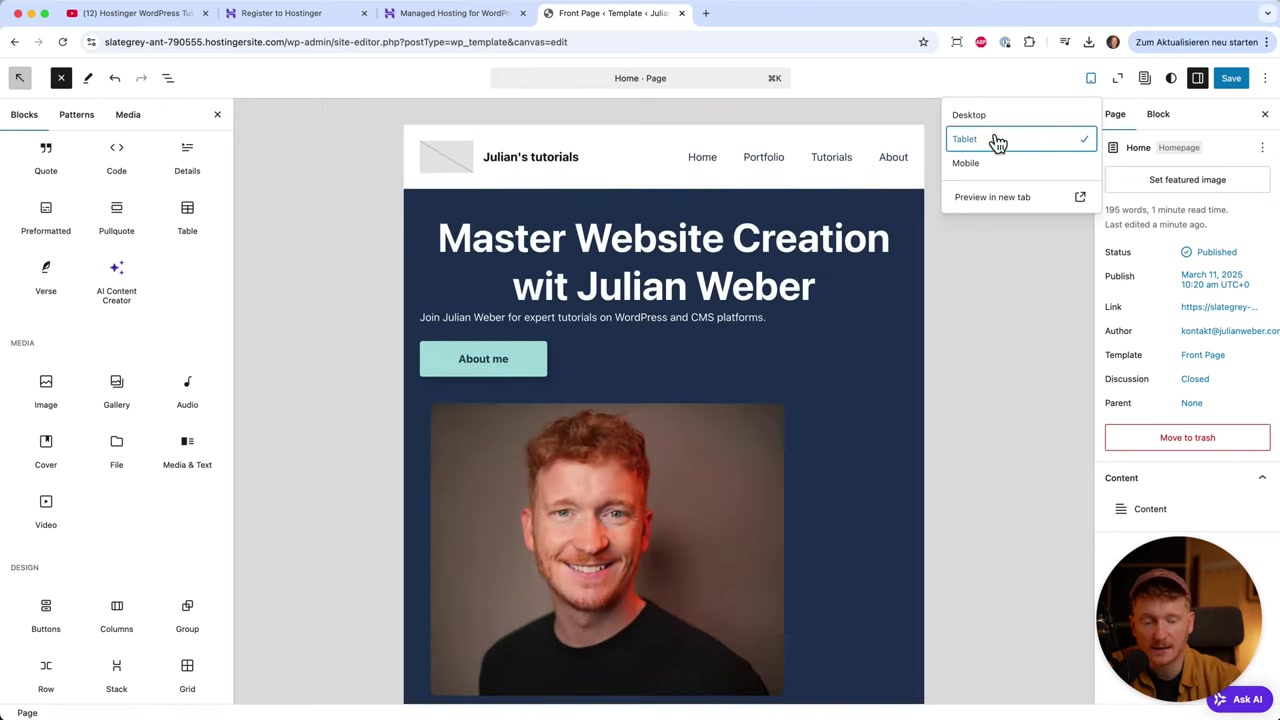Switch to the Media tab

(x=128, y=114)
